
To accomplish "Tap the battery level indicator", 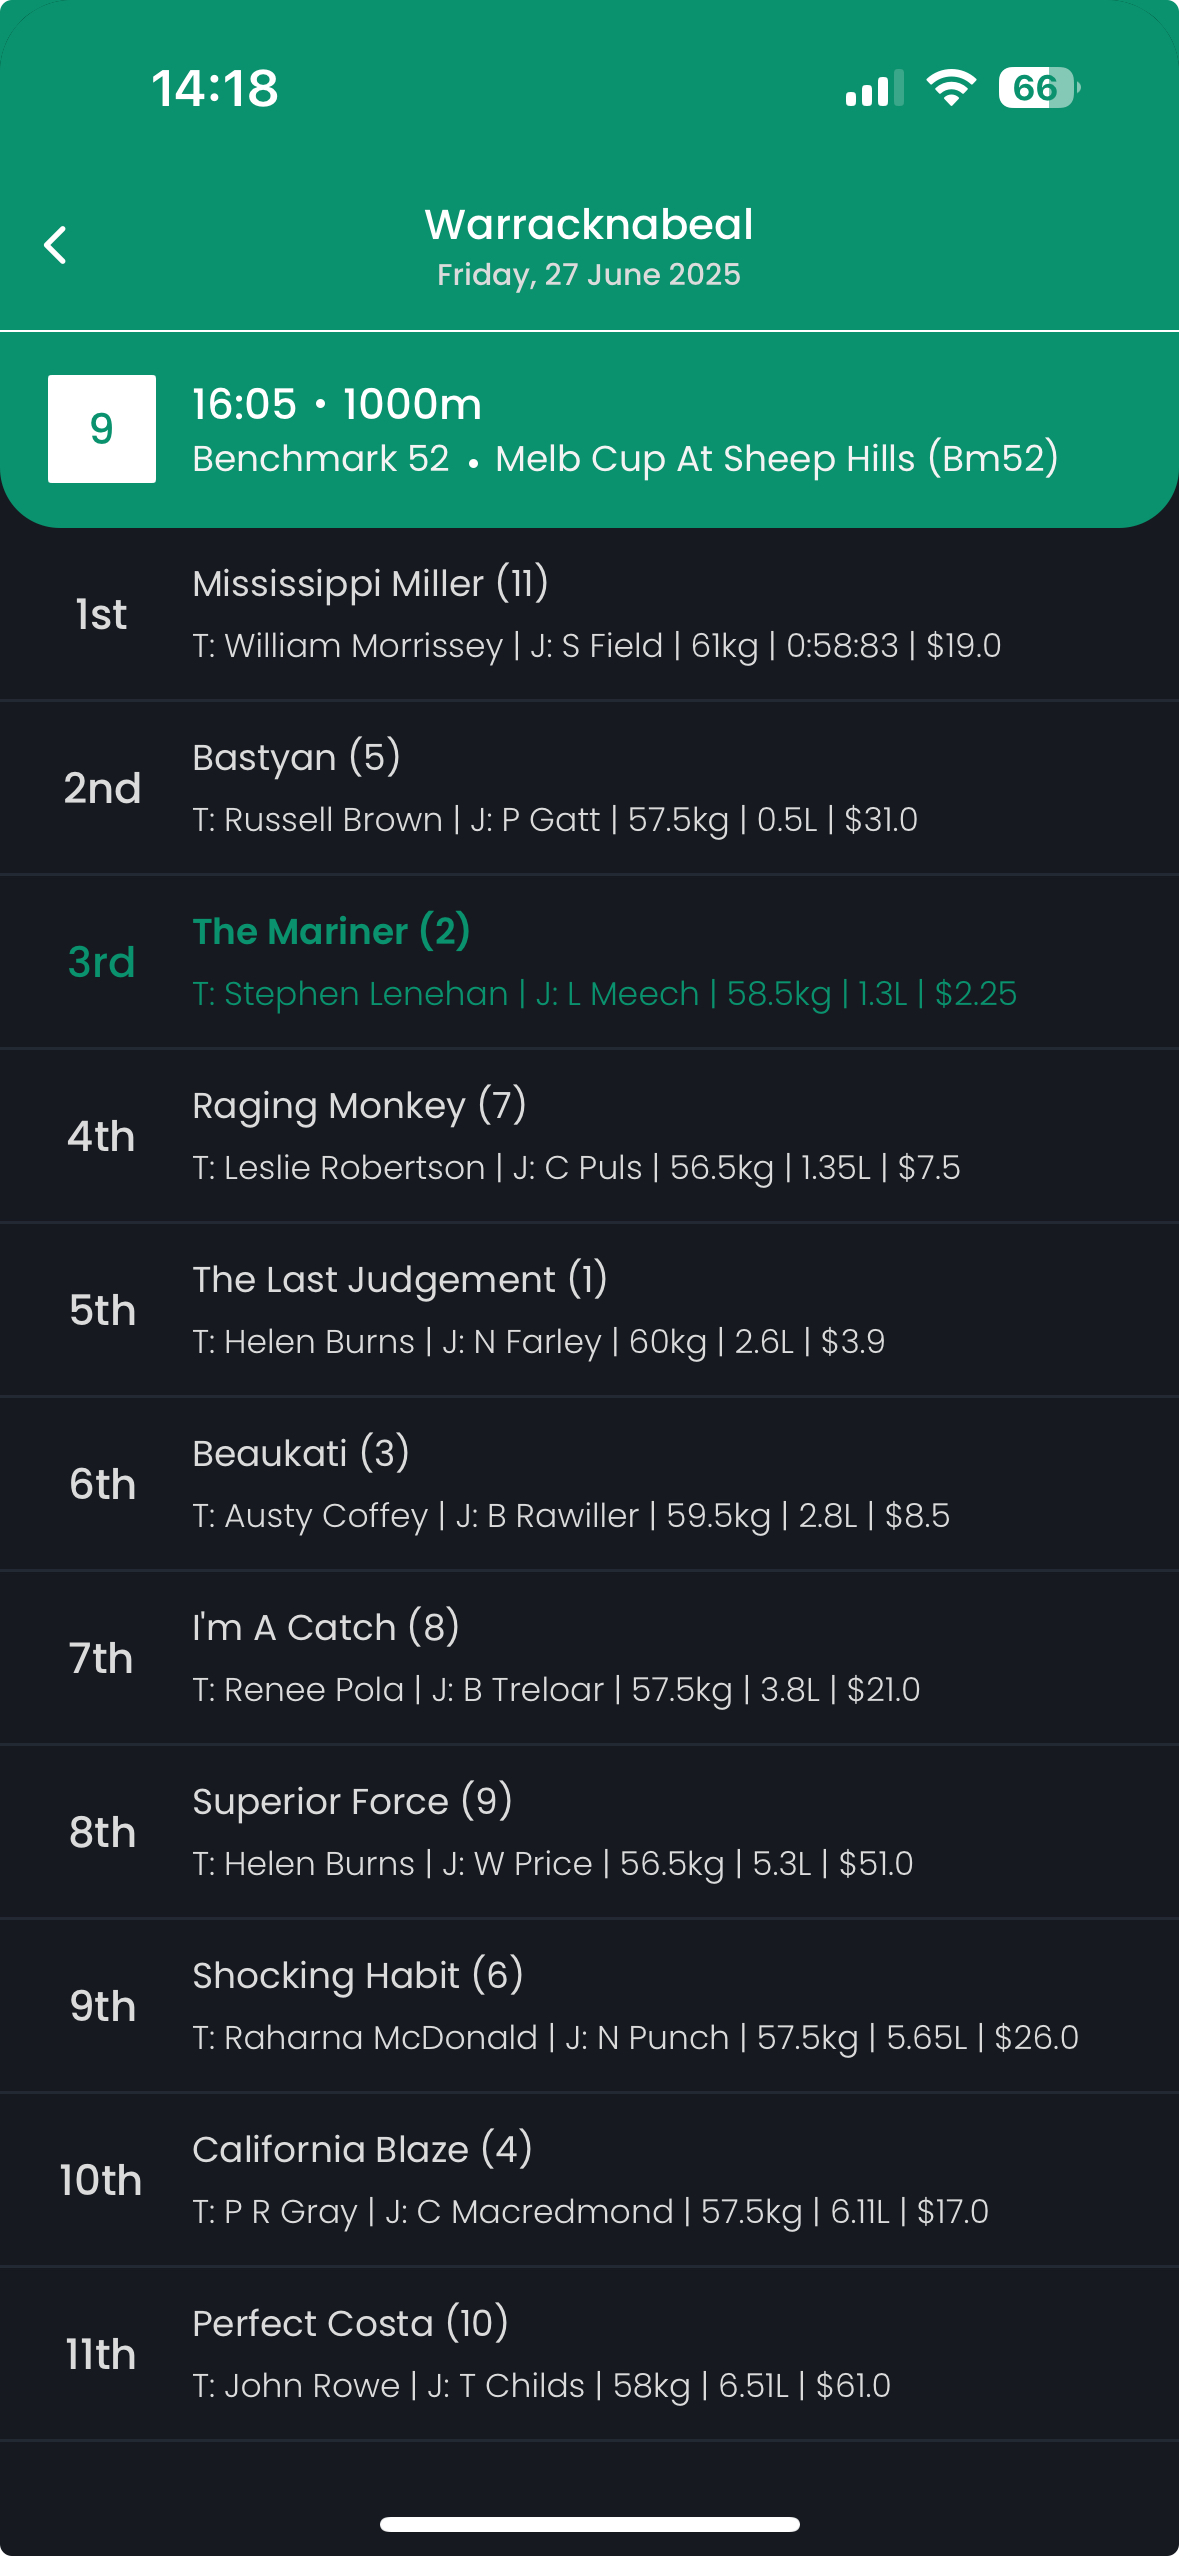I will [1038, 88].
